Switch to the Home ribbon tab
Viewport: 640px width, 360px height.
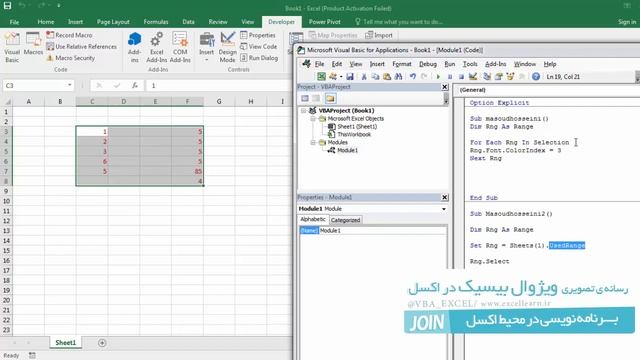[46, 22]
